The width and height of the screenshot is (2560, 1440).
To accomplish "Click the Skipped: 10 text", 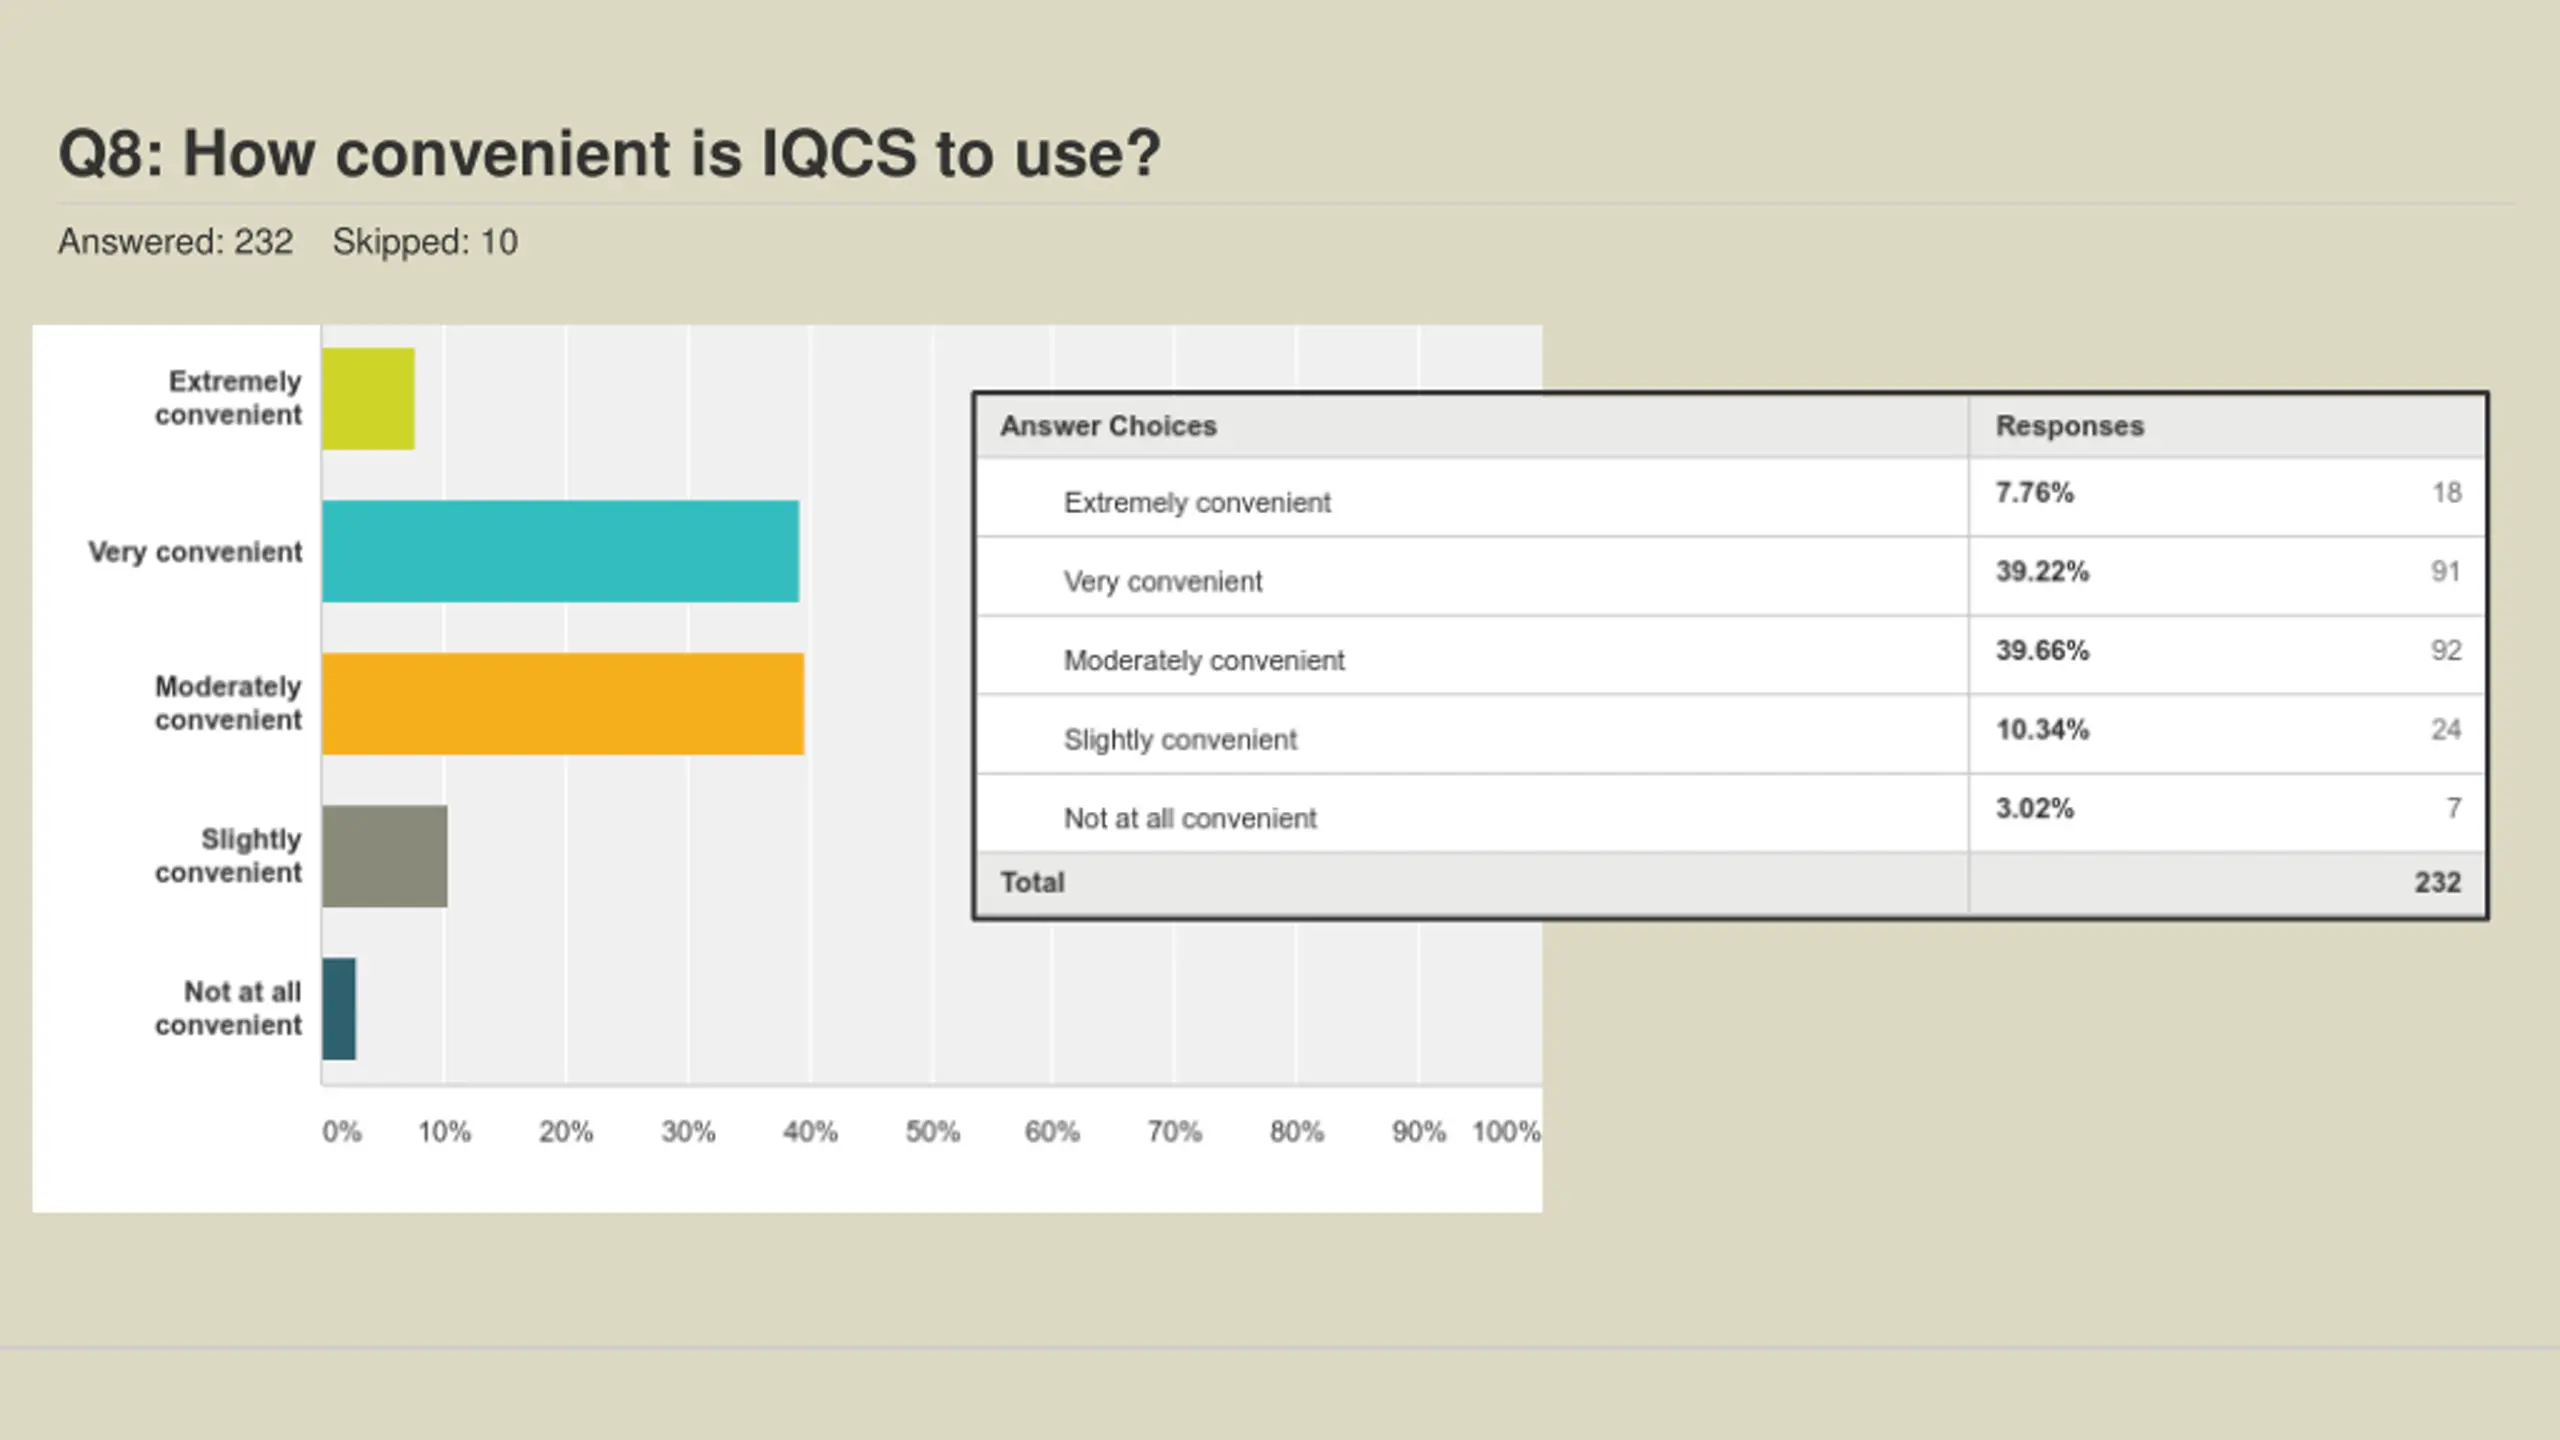I will click(425, 242).
